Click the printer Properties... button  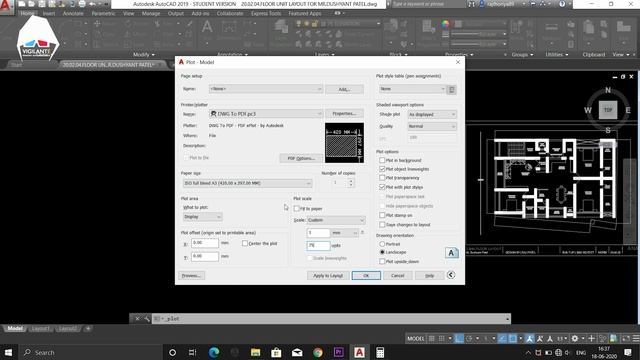(344, 114)
